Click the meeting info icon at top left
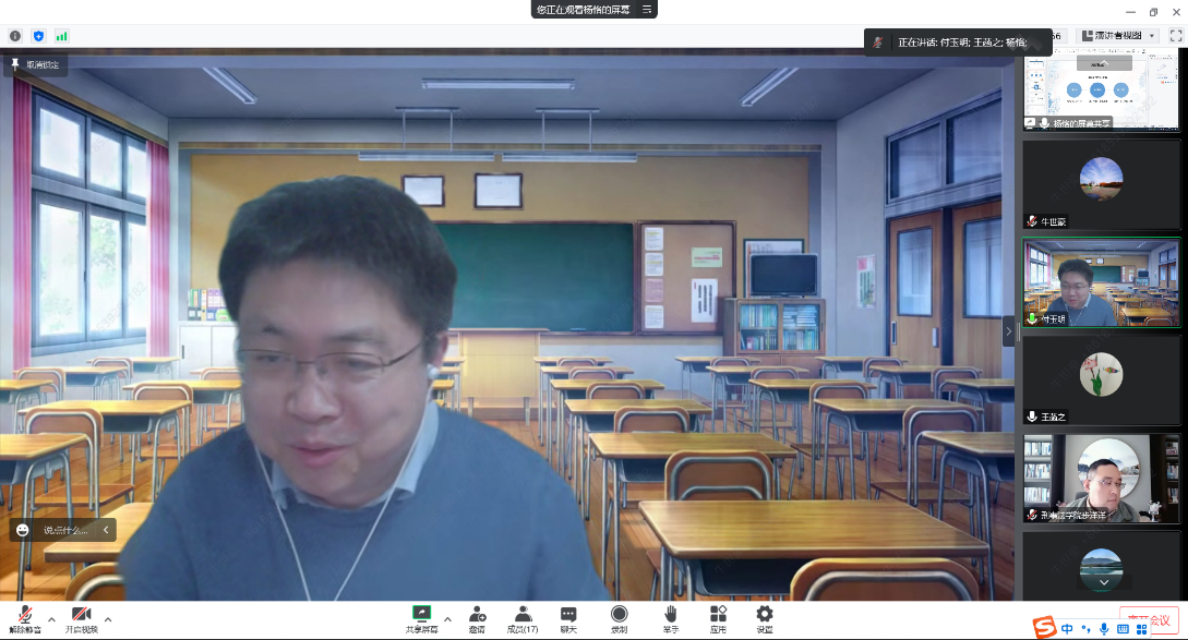The image size is (1188, 640). (x=15, y=36)
